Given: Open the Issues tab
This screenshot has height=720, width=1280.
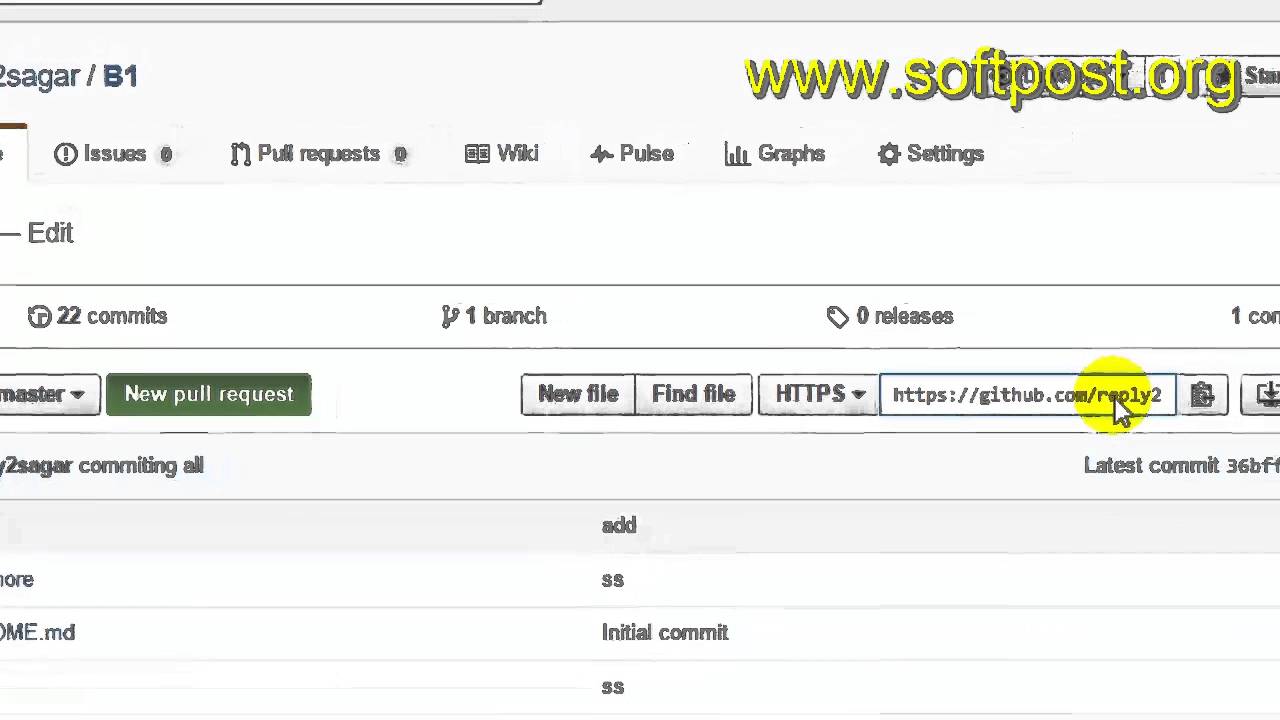Looking at the screenshot, I should pos(113,154).
